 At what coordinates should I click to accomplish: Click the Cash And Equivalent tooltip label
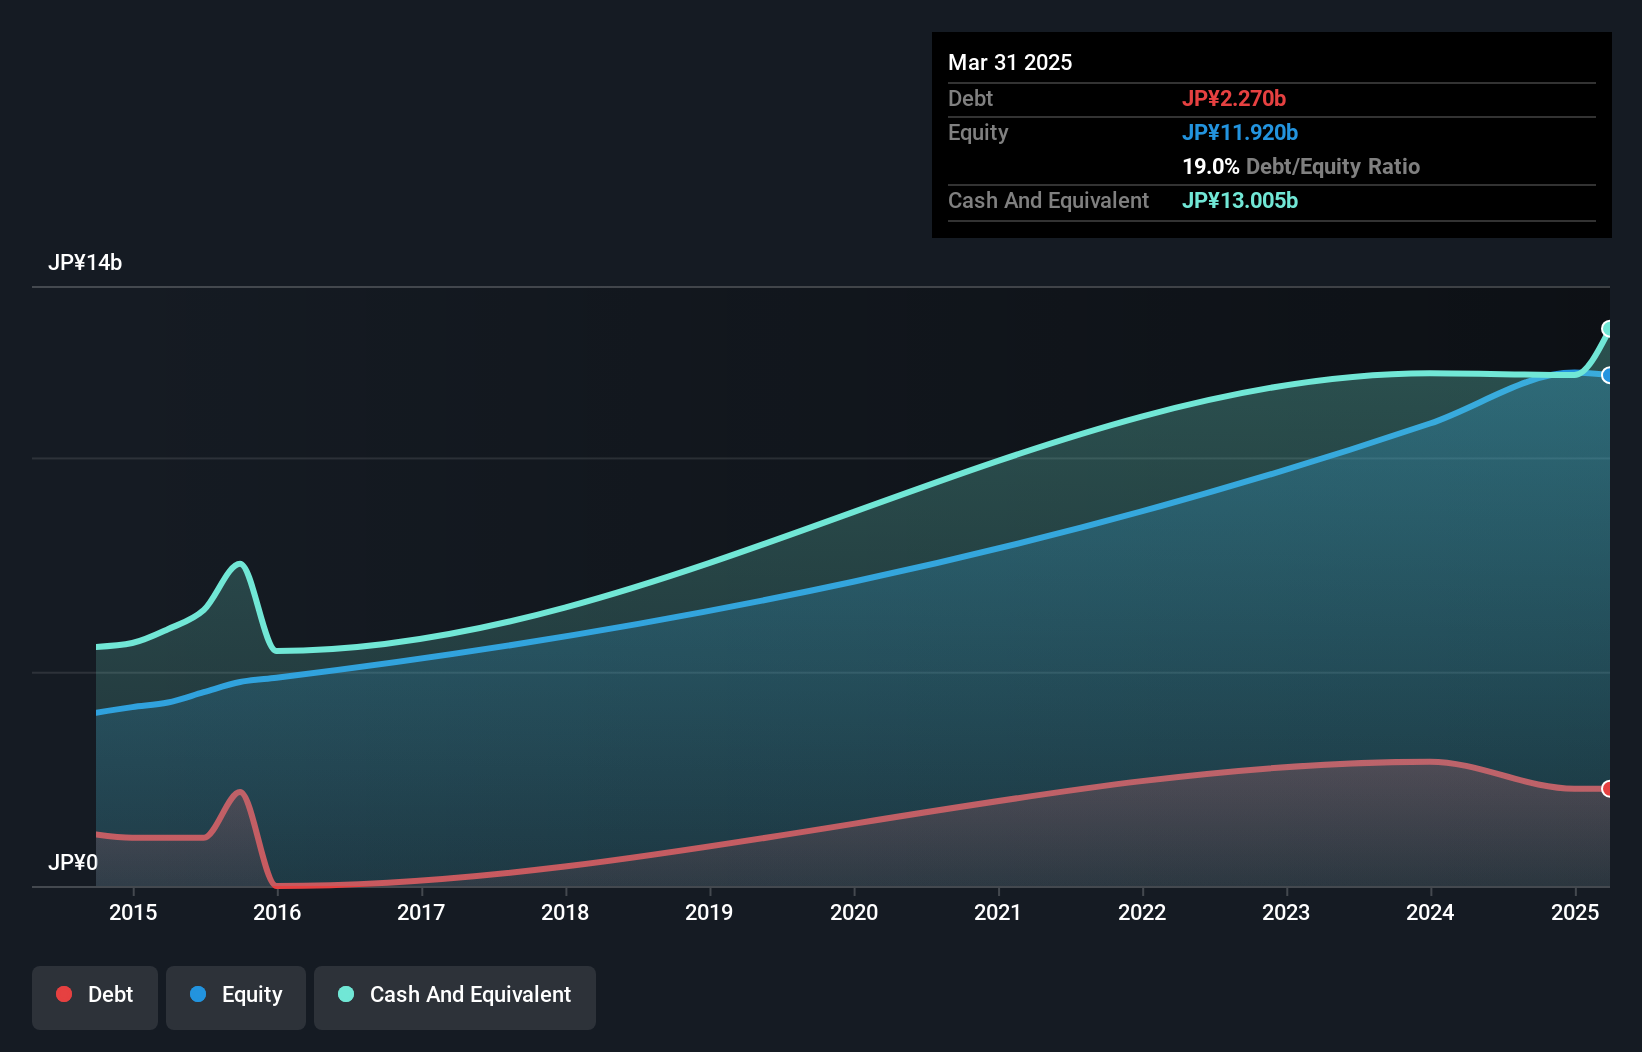tap(1048, 200)
